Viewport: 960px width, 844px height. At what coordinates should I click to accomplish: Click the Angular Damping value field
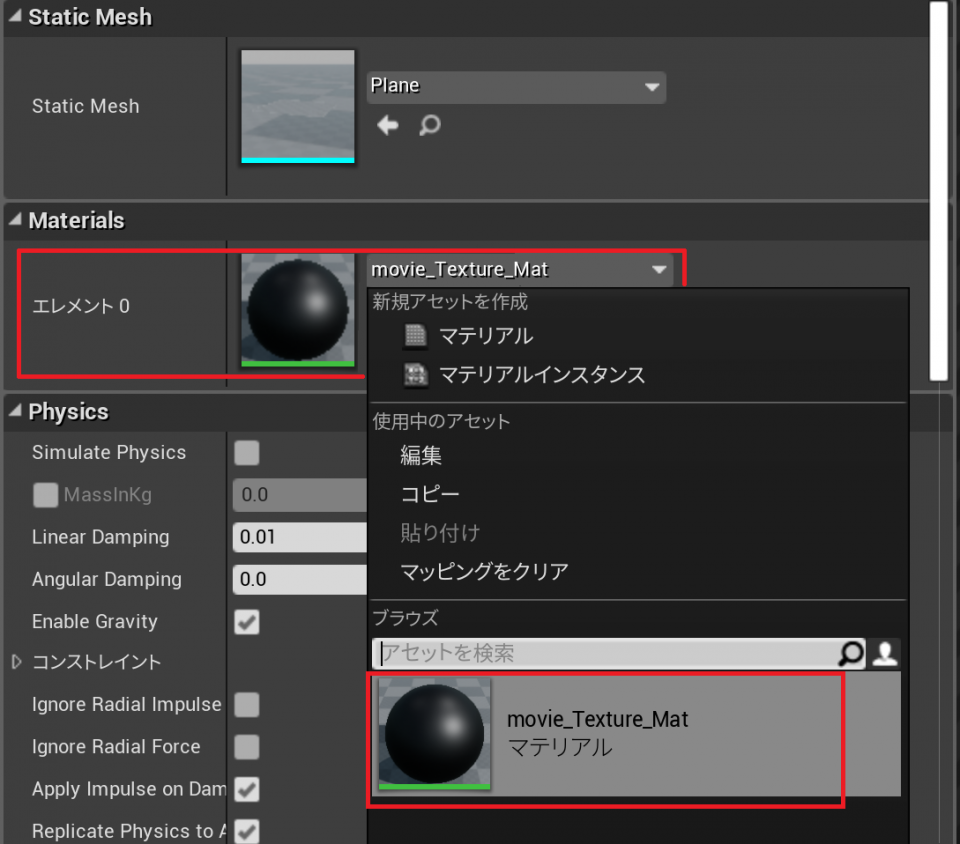tap(299, 580)
